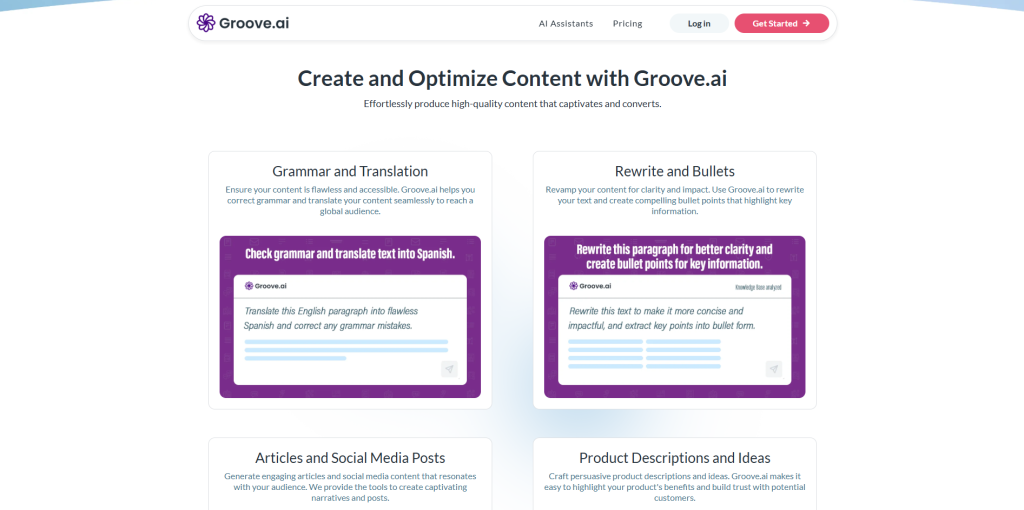Click the 'Craft persuasive product descriptions' description
Image resolution: width=1024 pixels, height=510 pixels.
tap(675, 487)
